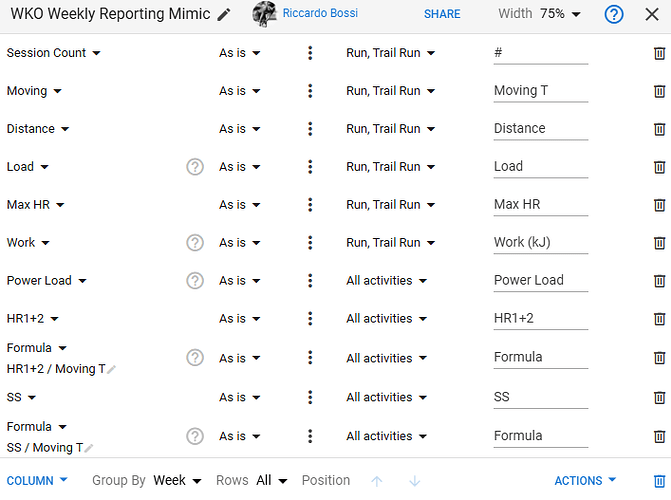Click the Work (kJ) label input field
The width and height of the screenshot is (671, 500).
(540, 243)
